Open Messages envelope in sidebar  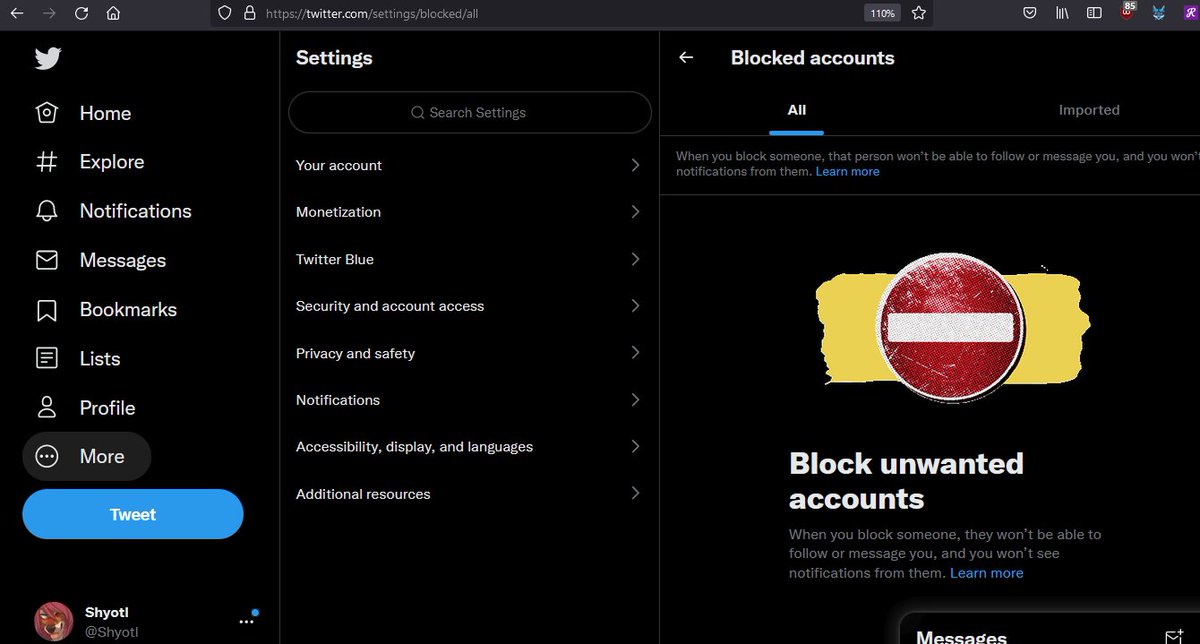tap(47, 260)
